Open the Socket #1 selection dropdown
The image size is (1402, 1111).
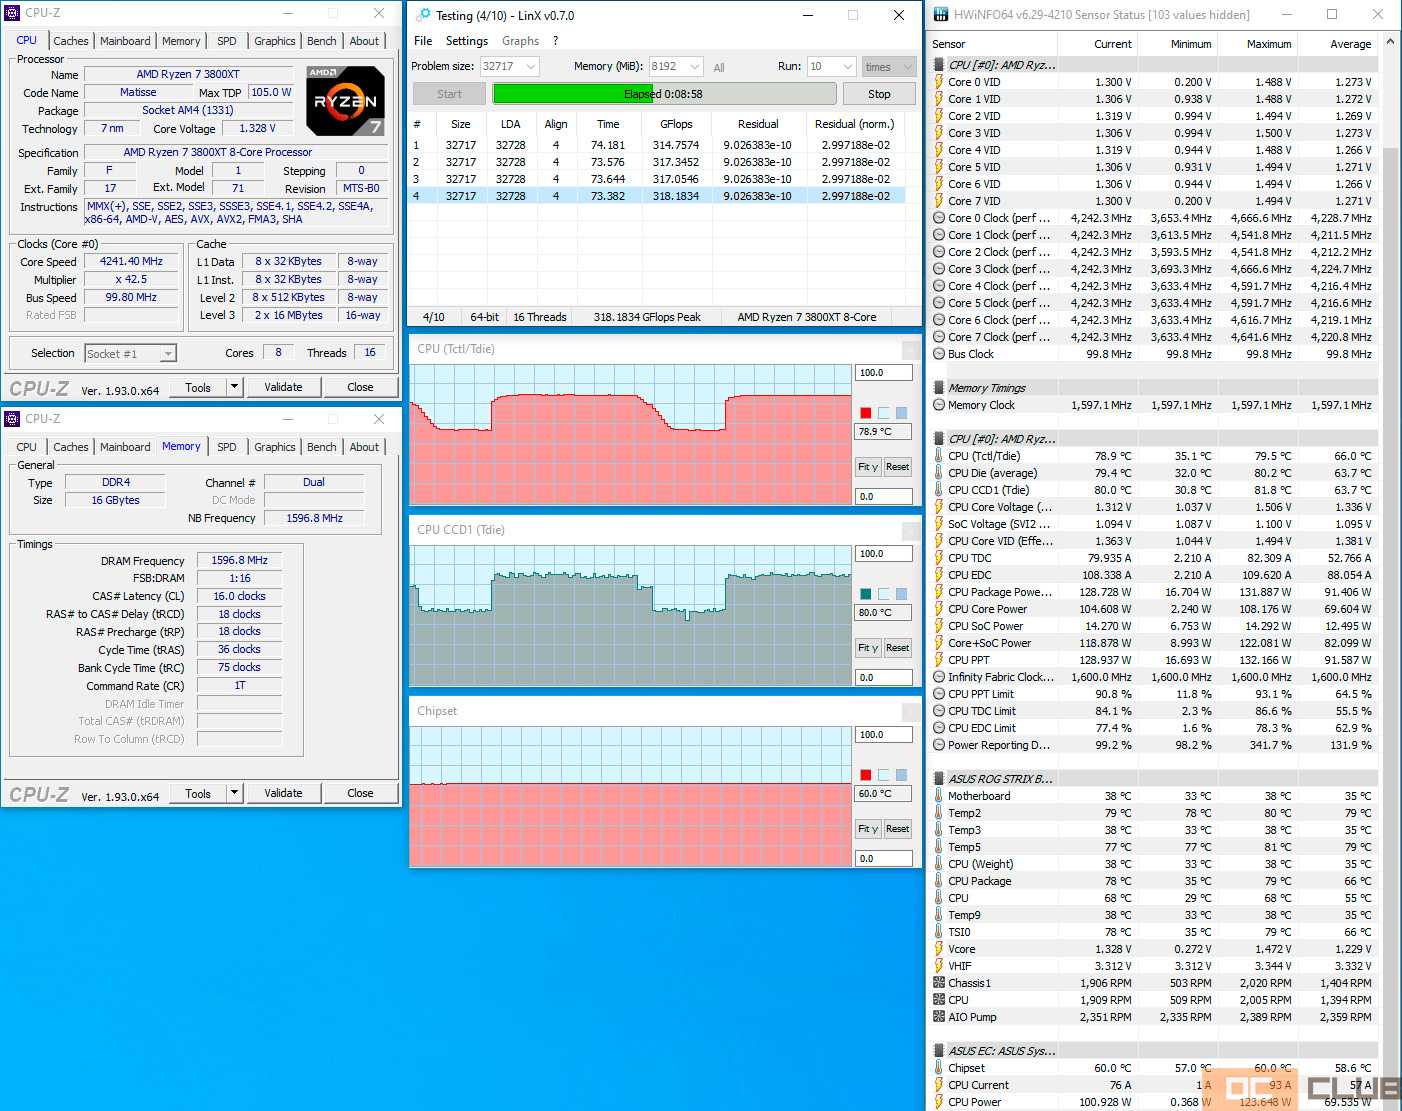[x=168, y=354]
